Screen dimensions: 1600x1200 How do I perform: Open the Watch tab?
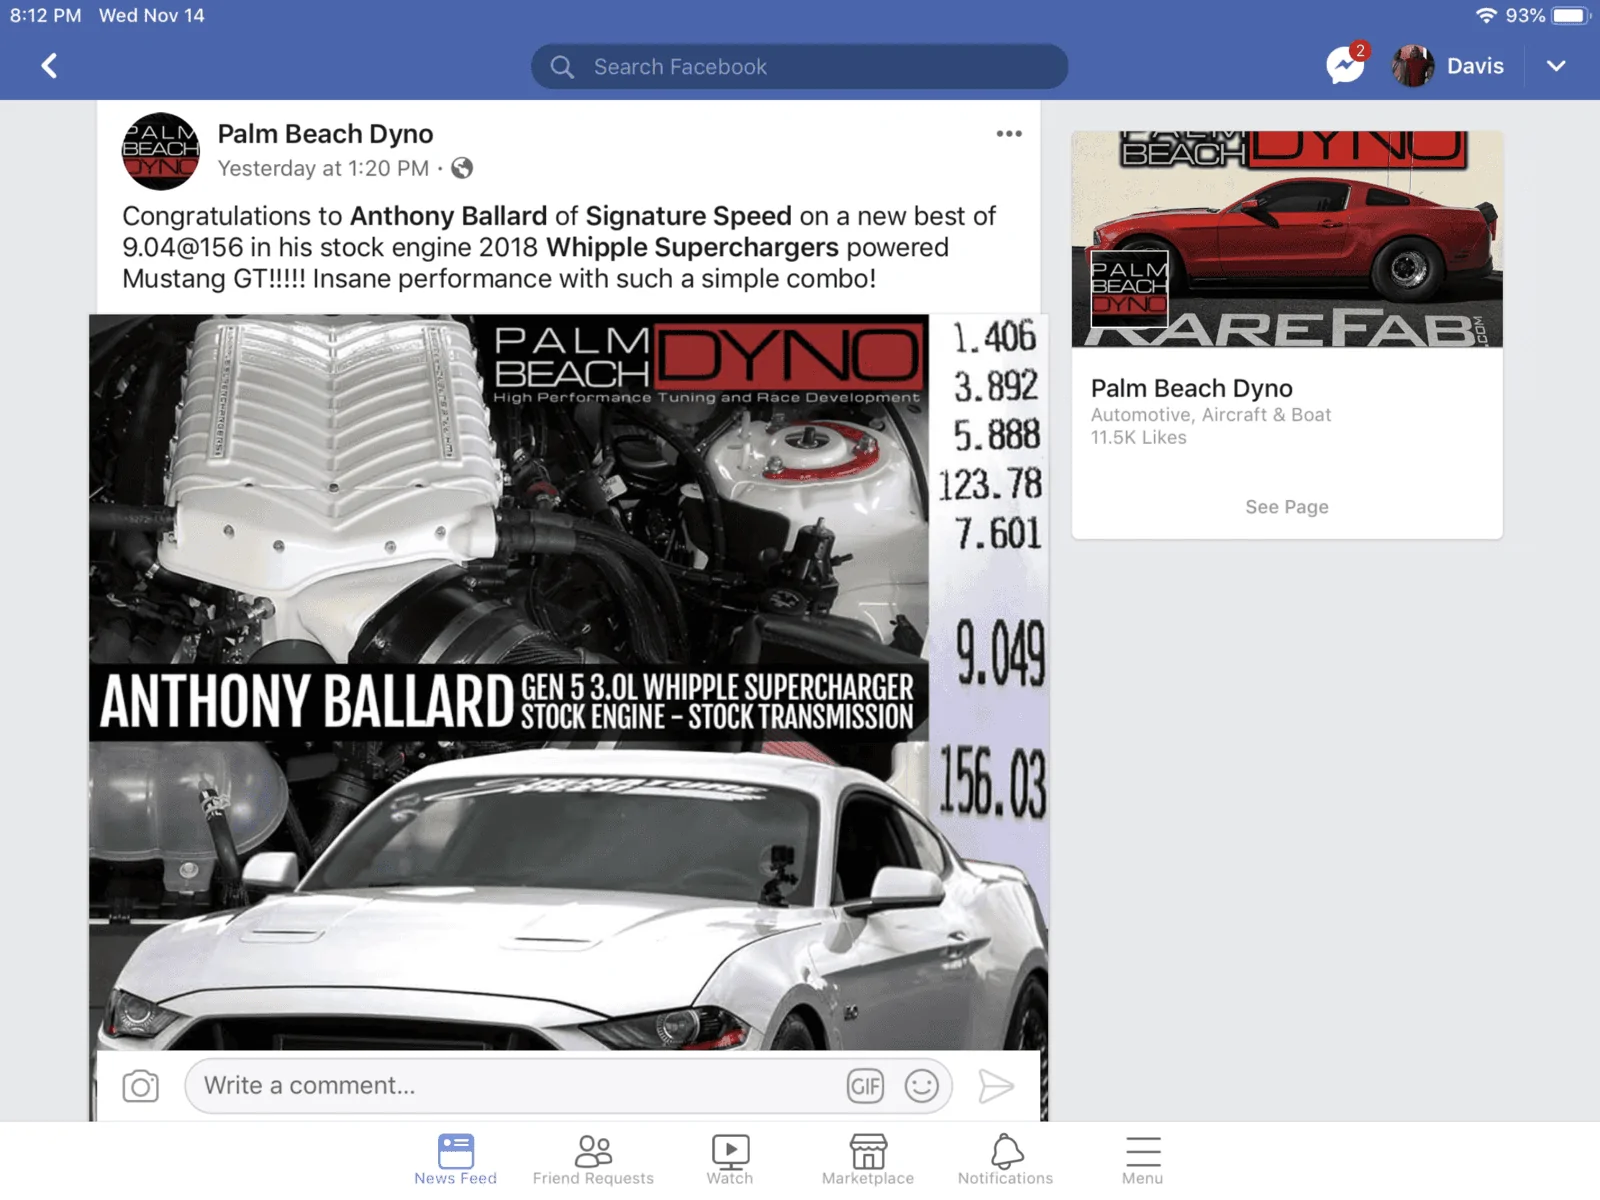pyautogui.click(x=730, y=1160)
